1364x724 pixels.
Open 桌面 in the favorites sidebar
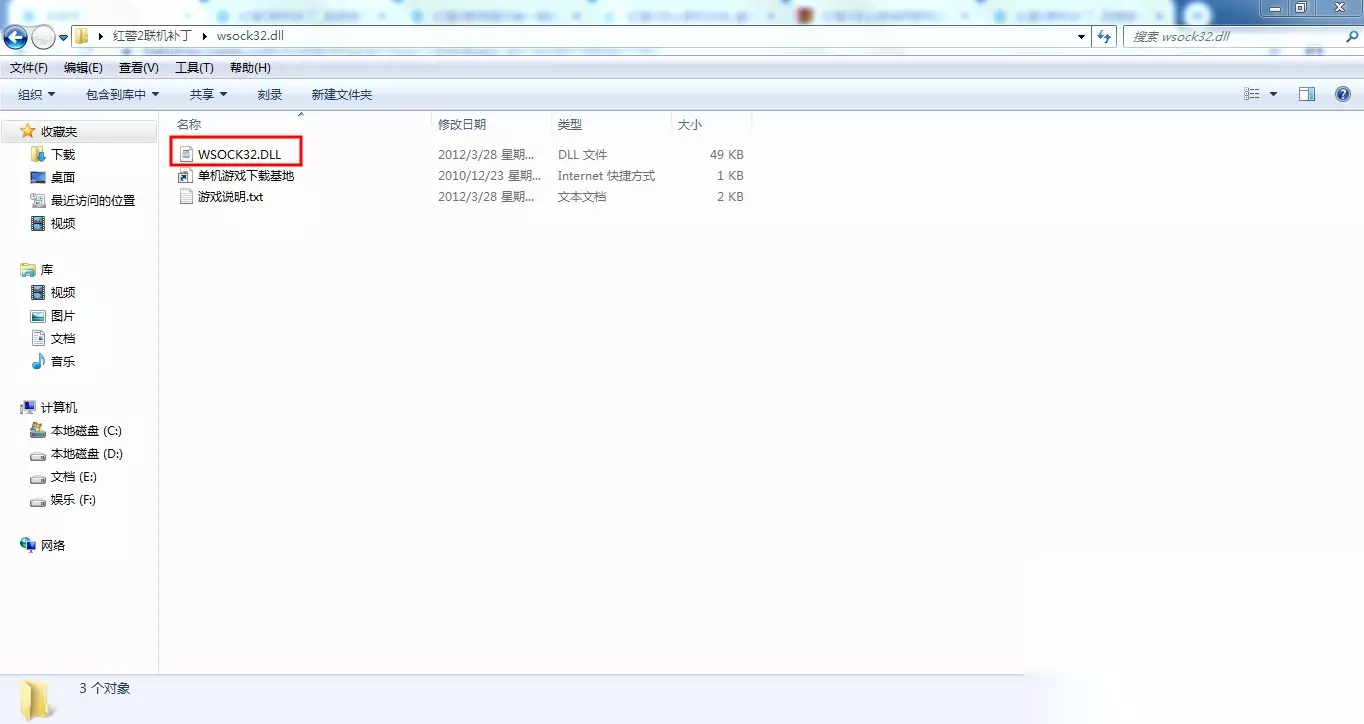click(x=63, y=178)
